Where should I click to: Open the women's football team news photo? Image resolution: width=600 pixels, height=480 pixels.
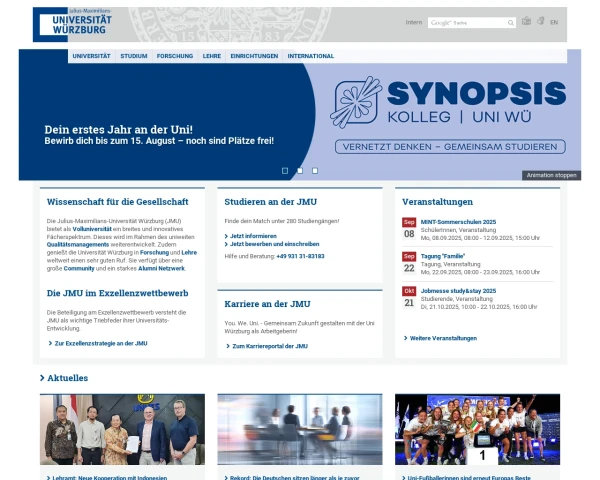(x=477, y=429)
